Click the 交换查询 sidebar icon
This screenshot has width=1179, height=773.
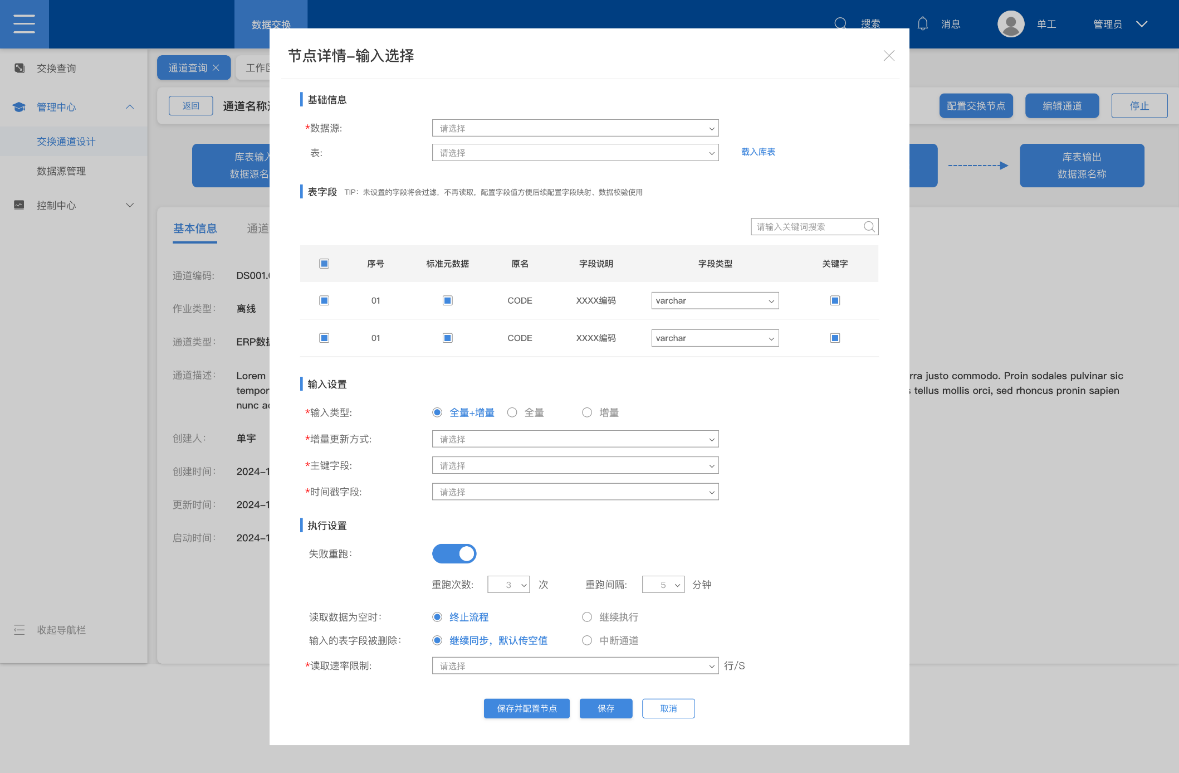[x=18, y=68]
